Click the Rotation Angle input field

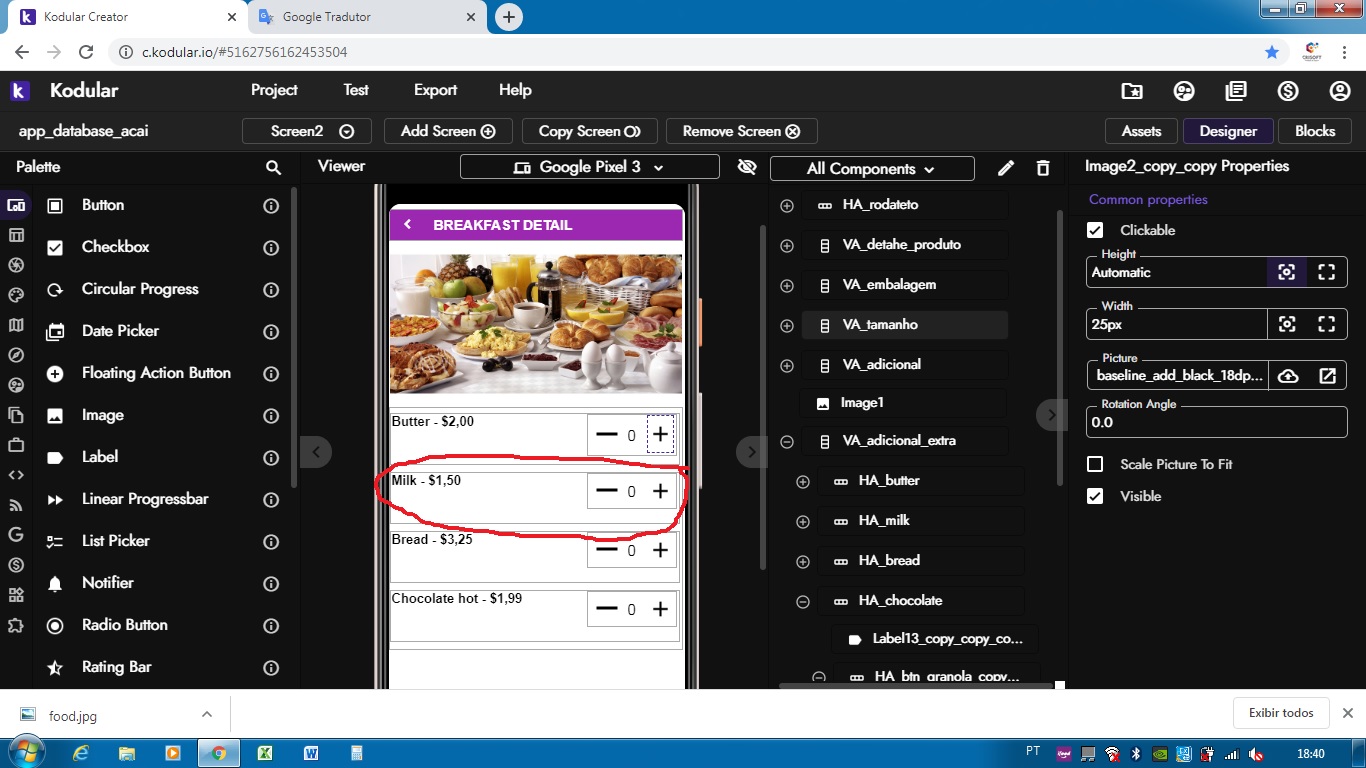coord(1216,422)
